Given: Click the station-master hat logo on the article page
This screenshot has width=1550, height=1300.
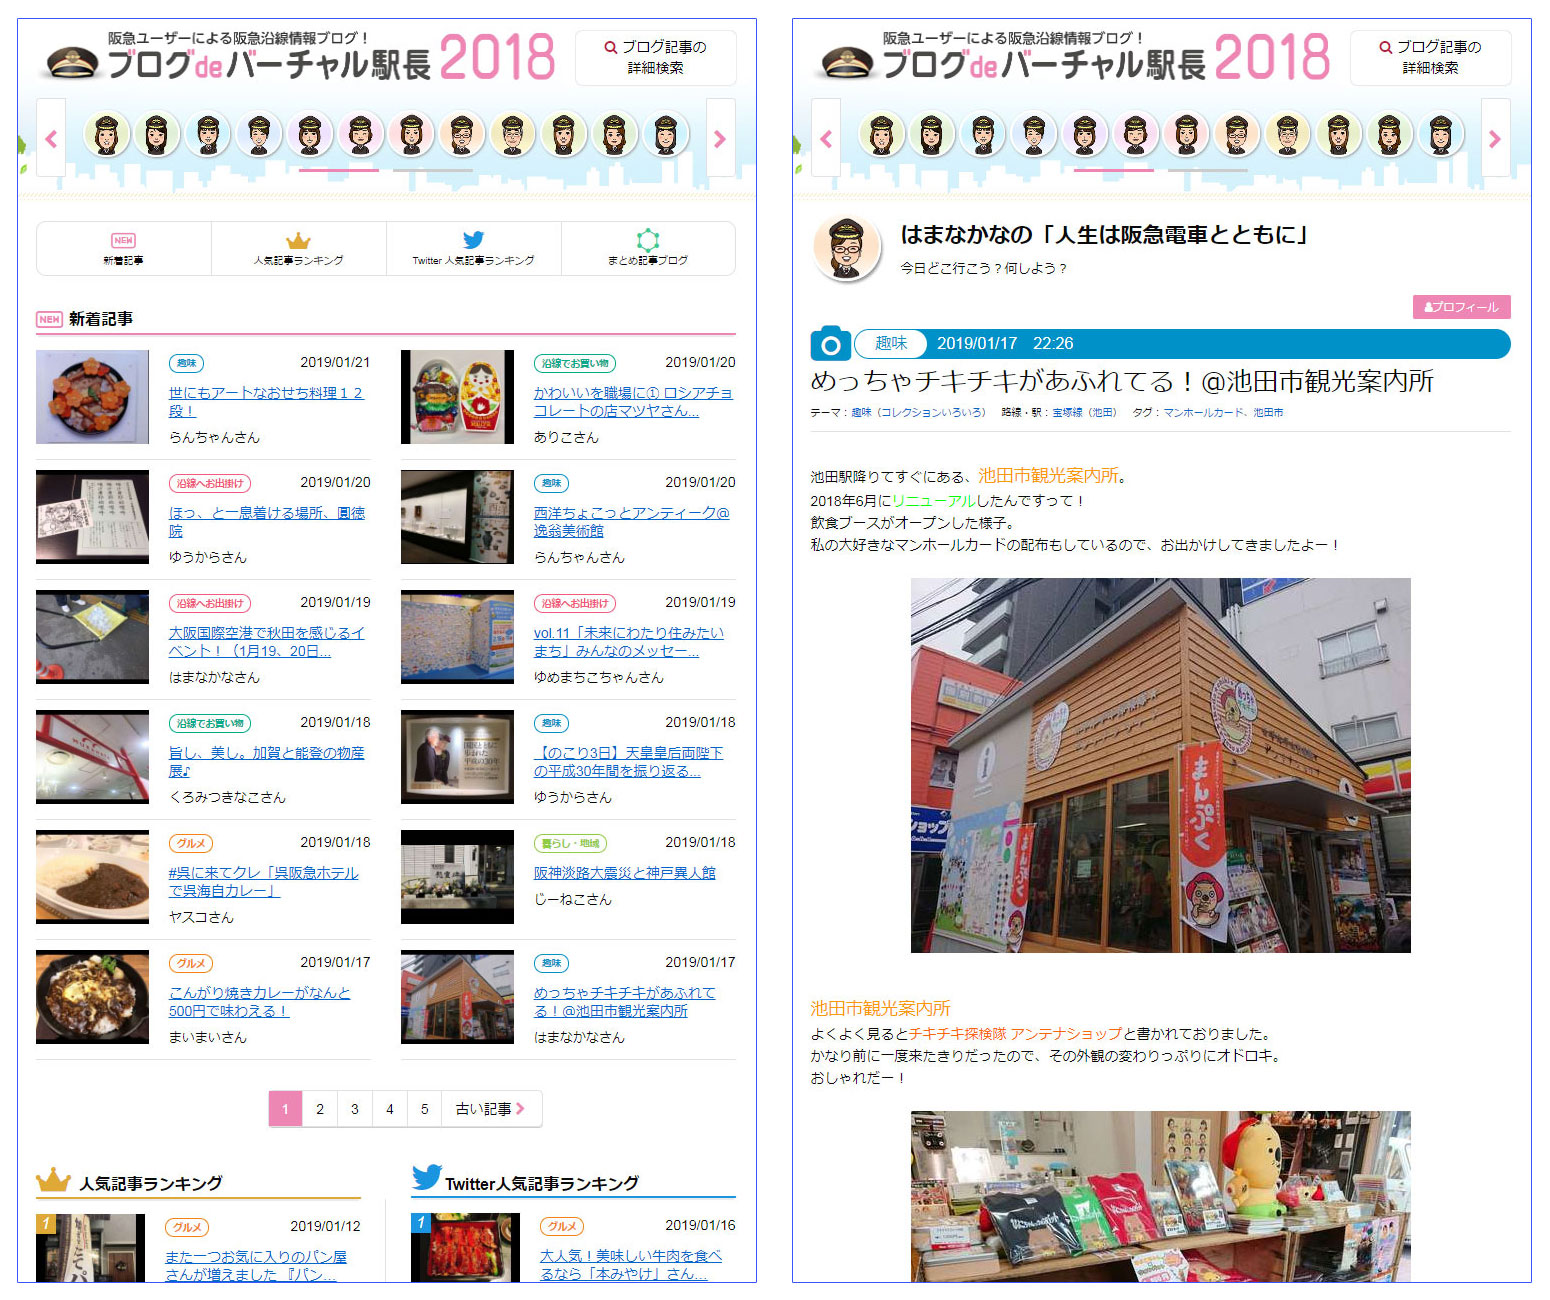Looking at the screenshot, I should click(x=847, y=63).
